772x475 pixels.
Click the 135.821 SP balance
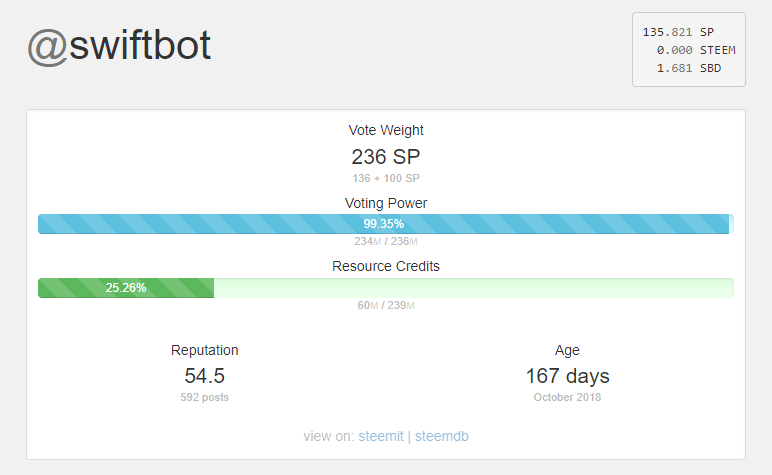[680, 32]
